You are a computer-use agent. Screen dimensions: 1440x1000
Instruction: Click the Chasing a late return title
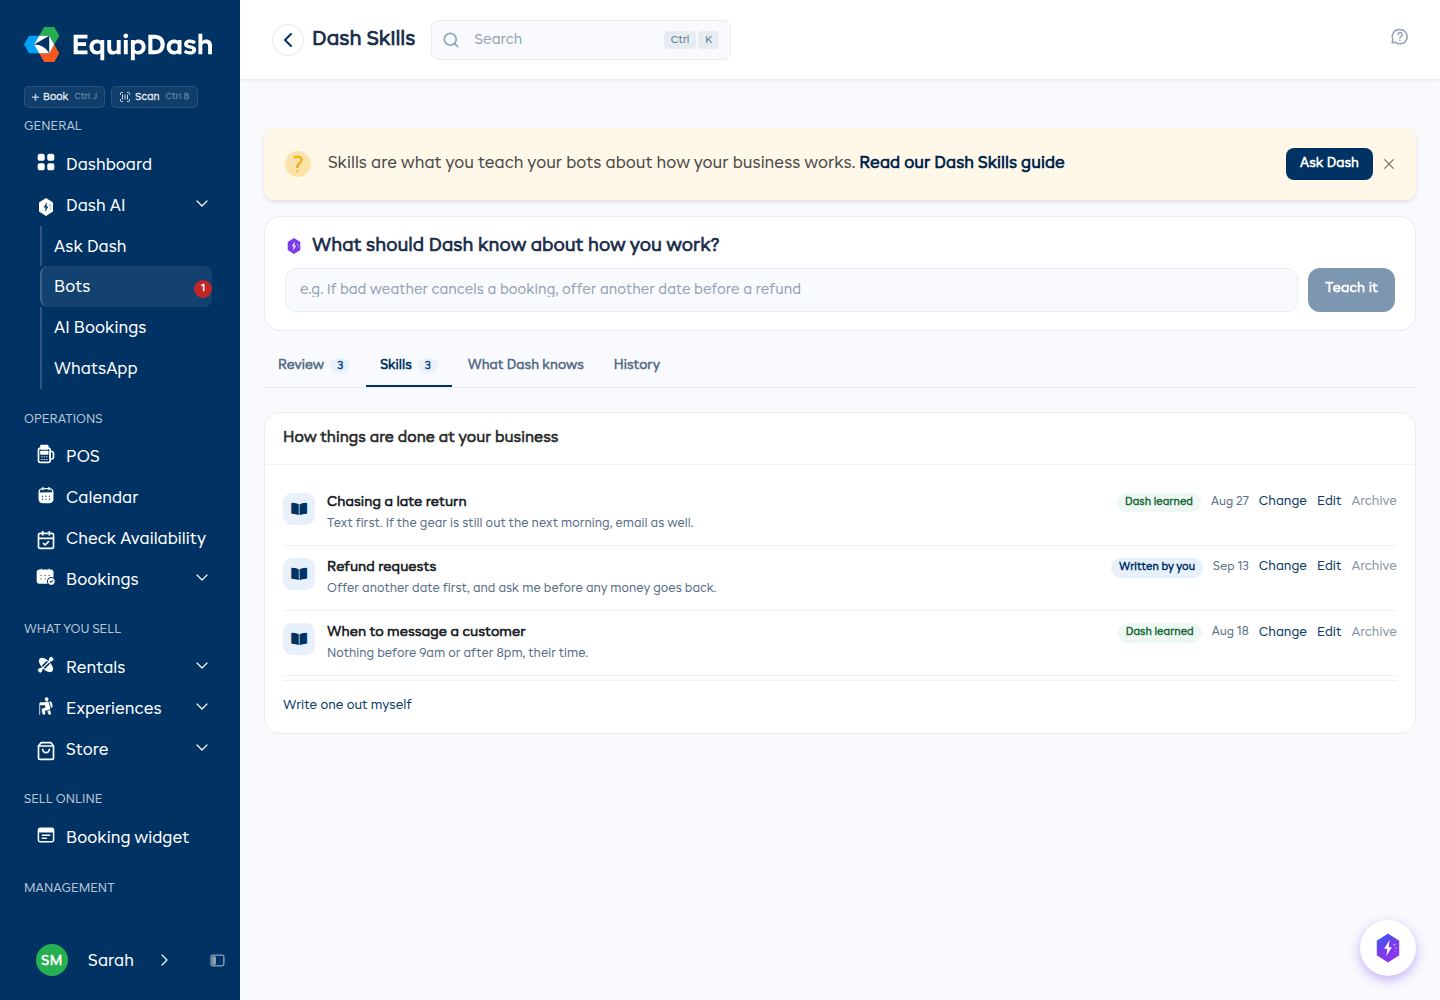click(x=397, y=502)
